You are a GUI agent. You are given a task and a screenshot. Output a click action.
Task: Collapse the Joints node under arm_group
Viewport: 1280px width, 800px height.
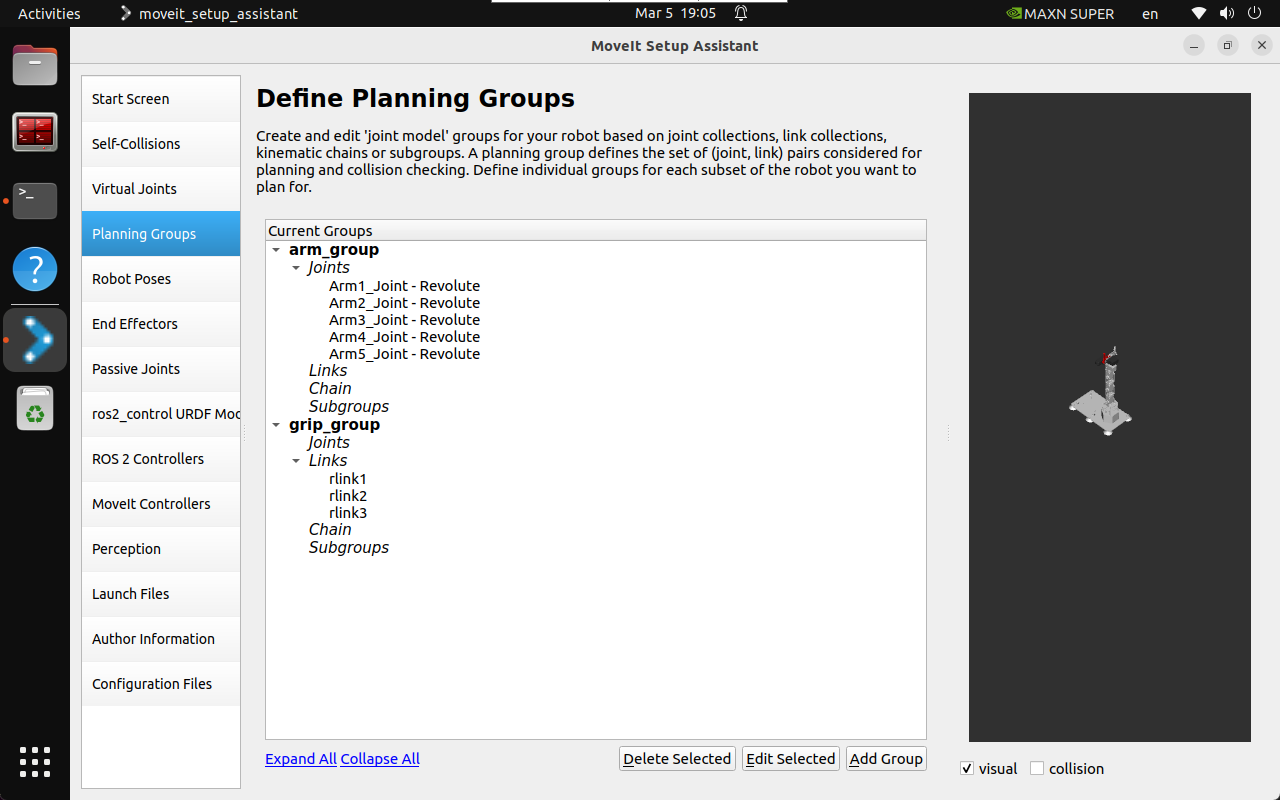[x=296, y=268]
